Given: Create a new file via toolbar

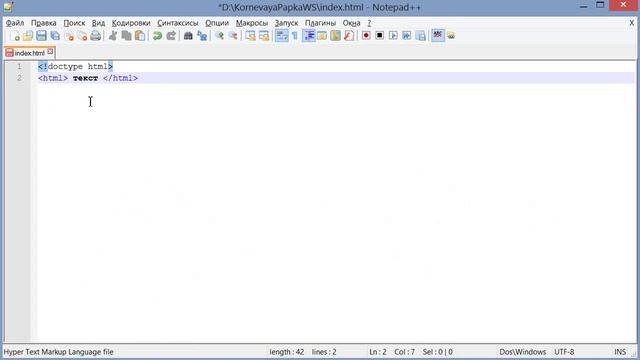Looking at the screenshot, I should pos(15,36).
